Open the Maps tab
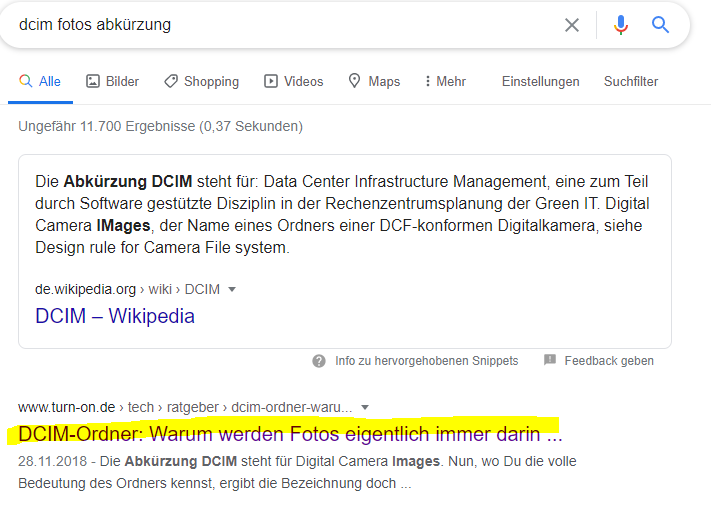Screen dimensions: 711x509 click(x=375, y=82)
